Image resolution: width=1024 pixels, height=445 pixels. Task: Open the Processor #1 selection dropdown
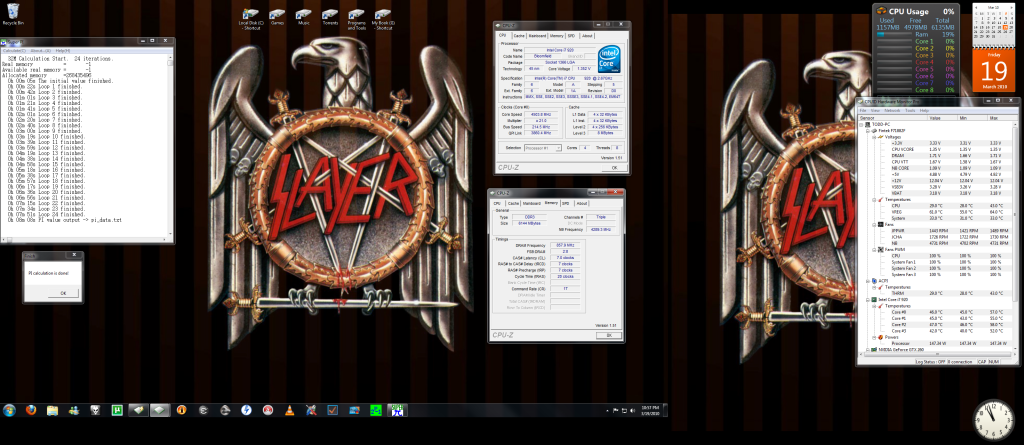point(543,148)
